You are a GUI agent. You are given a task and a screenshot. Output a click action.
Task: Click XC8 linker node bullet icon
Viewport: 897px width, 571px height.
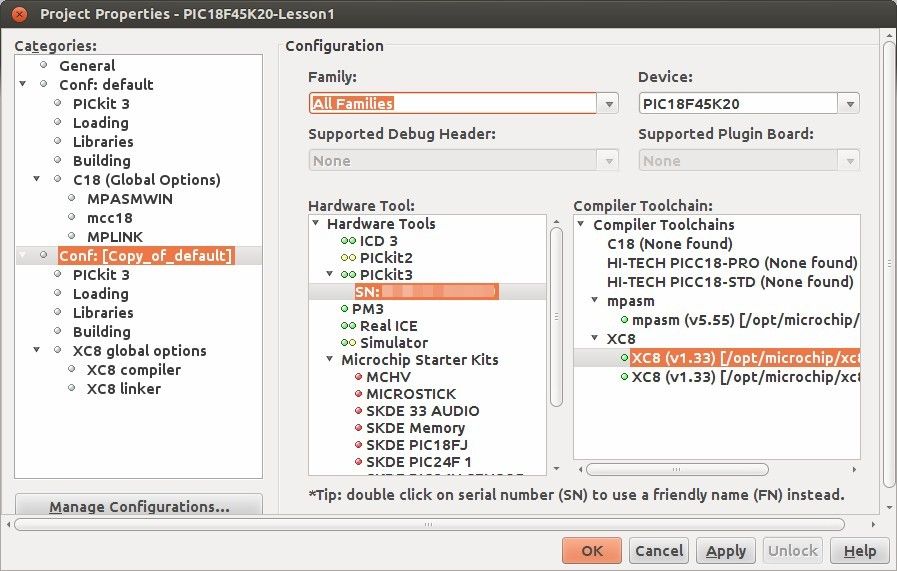tap(72, 388)
